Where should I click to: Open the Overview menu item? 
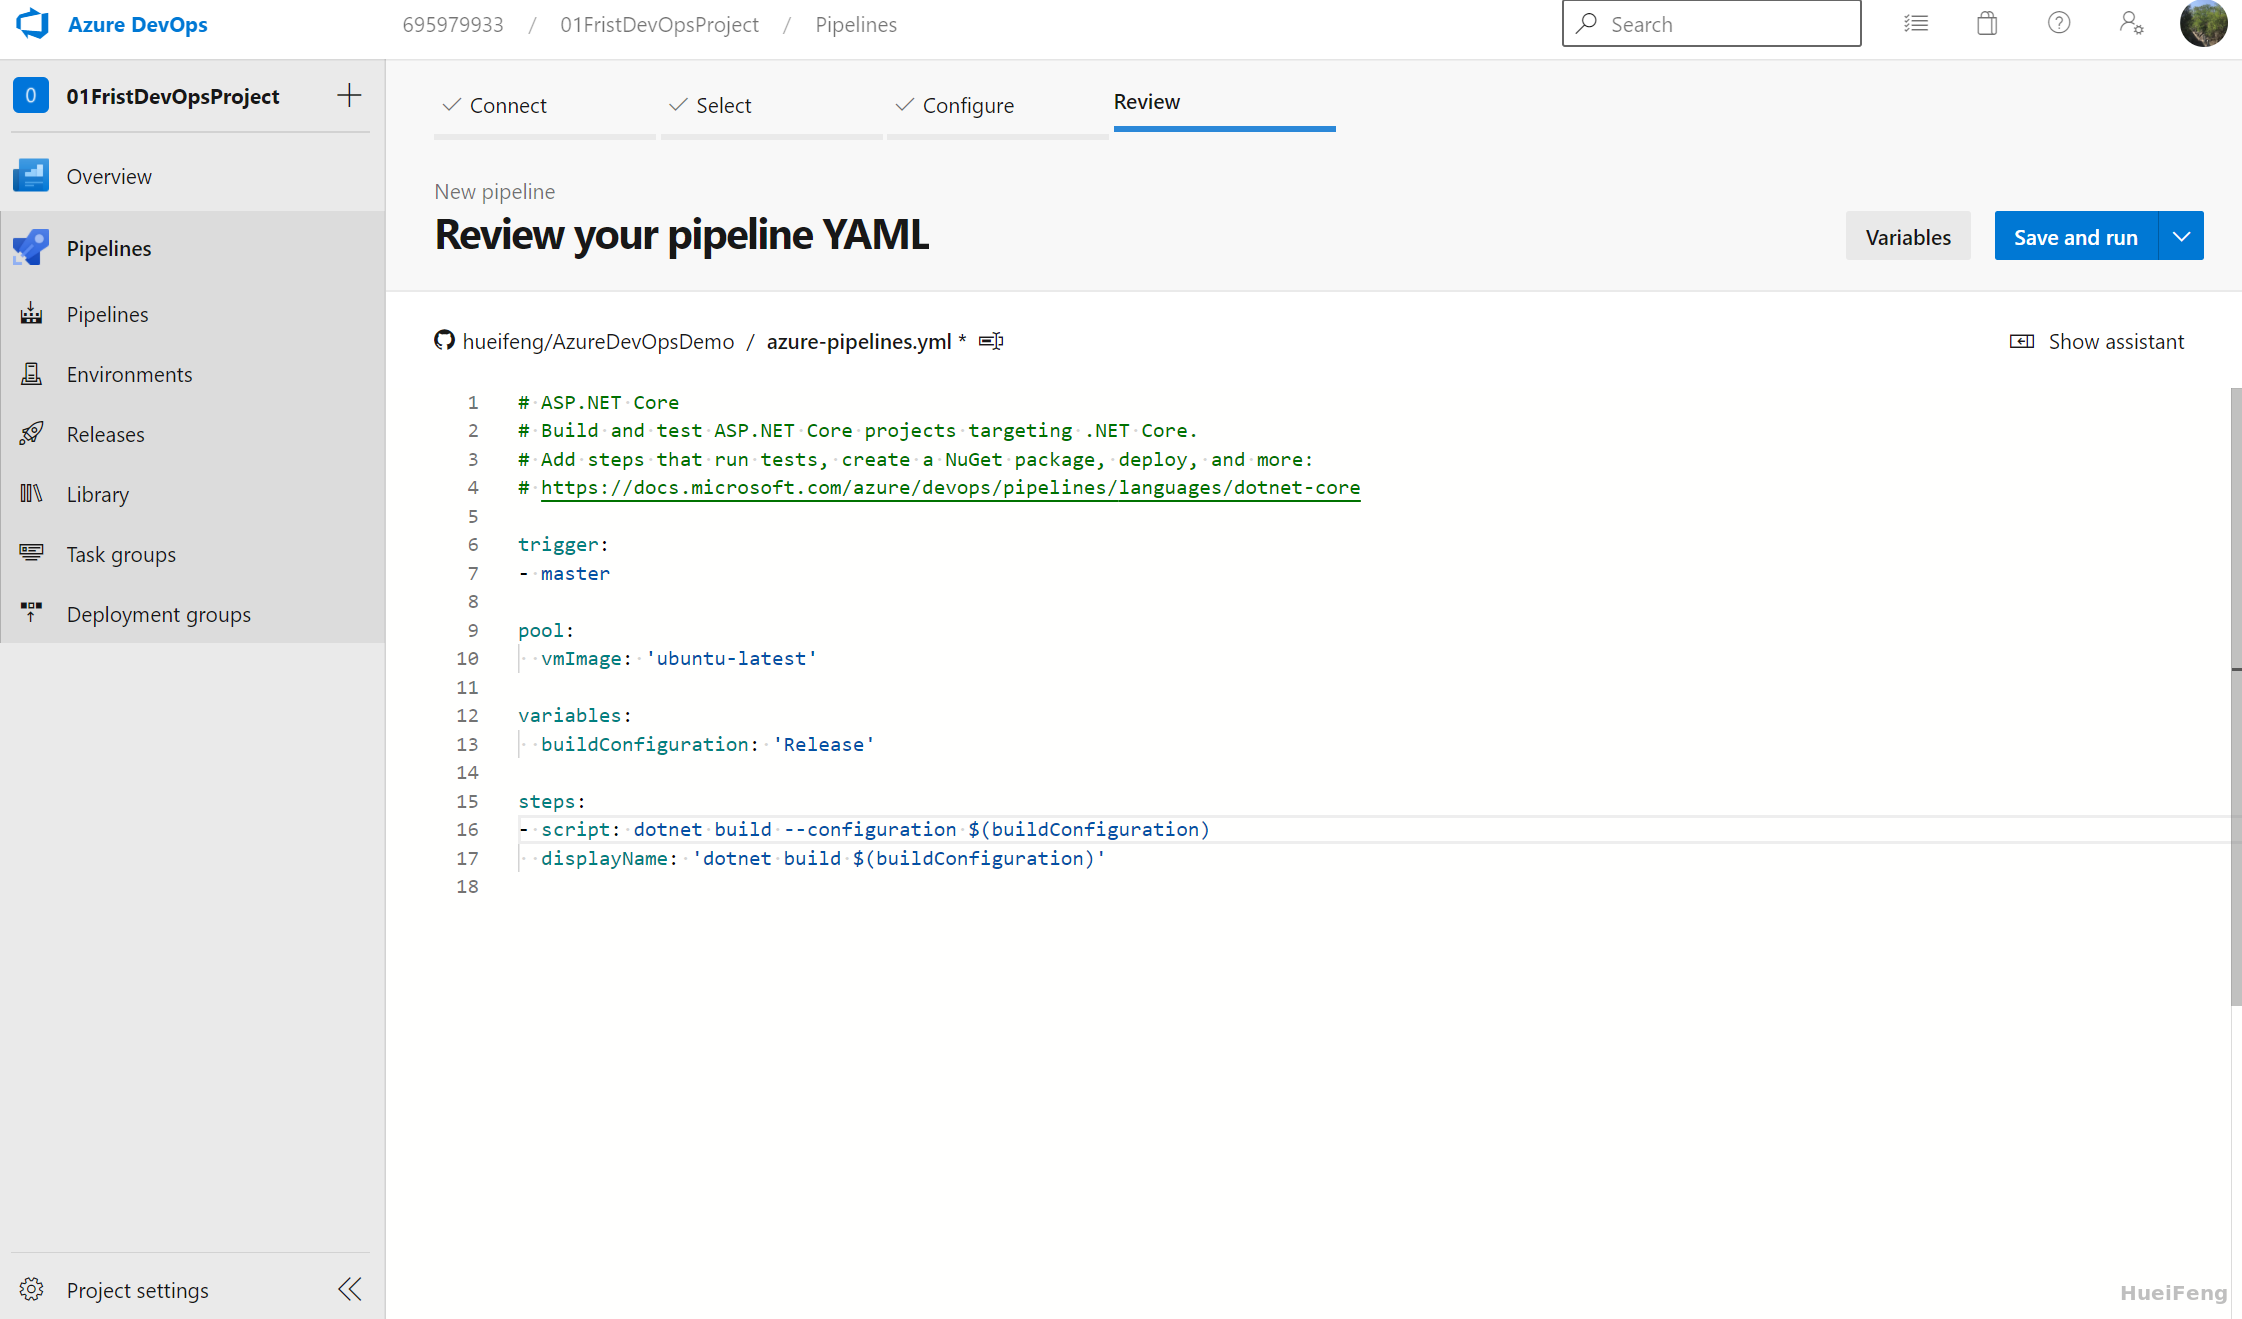[x=193, y=176]
